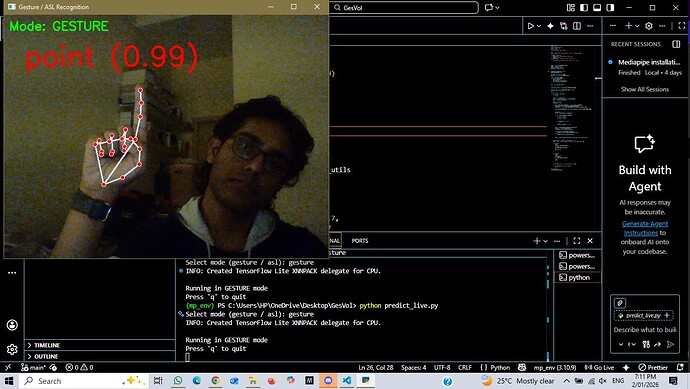This screenshot has height=389, width=690.
Task: Open terminal panel More Actions ellipsis
Action: [557, 241]
